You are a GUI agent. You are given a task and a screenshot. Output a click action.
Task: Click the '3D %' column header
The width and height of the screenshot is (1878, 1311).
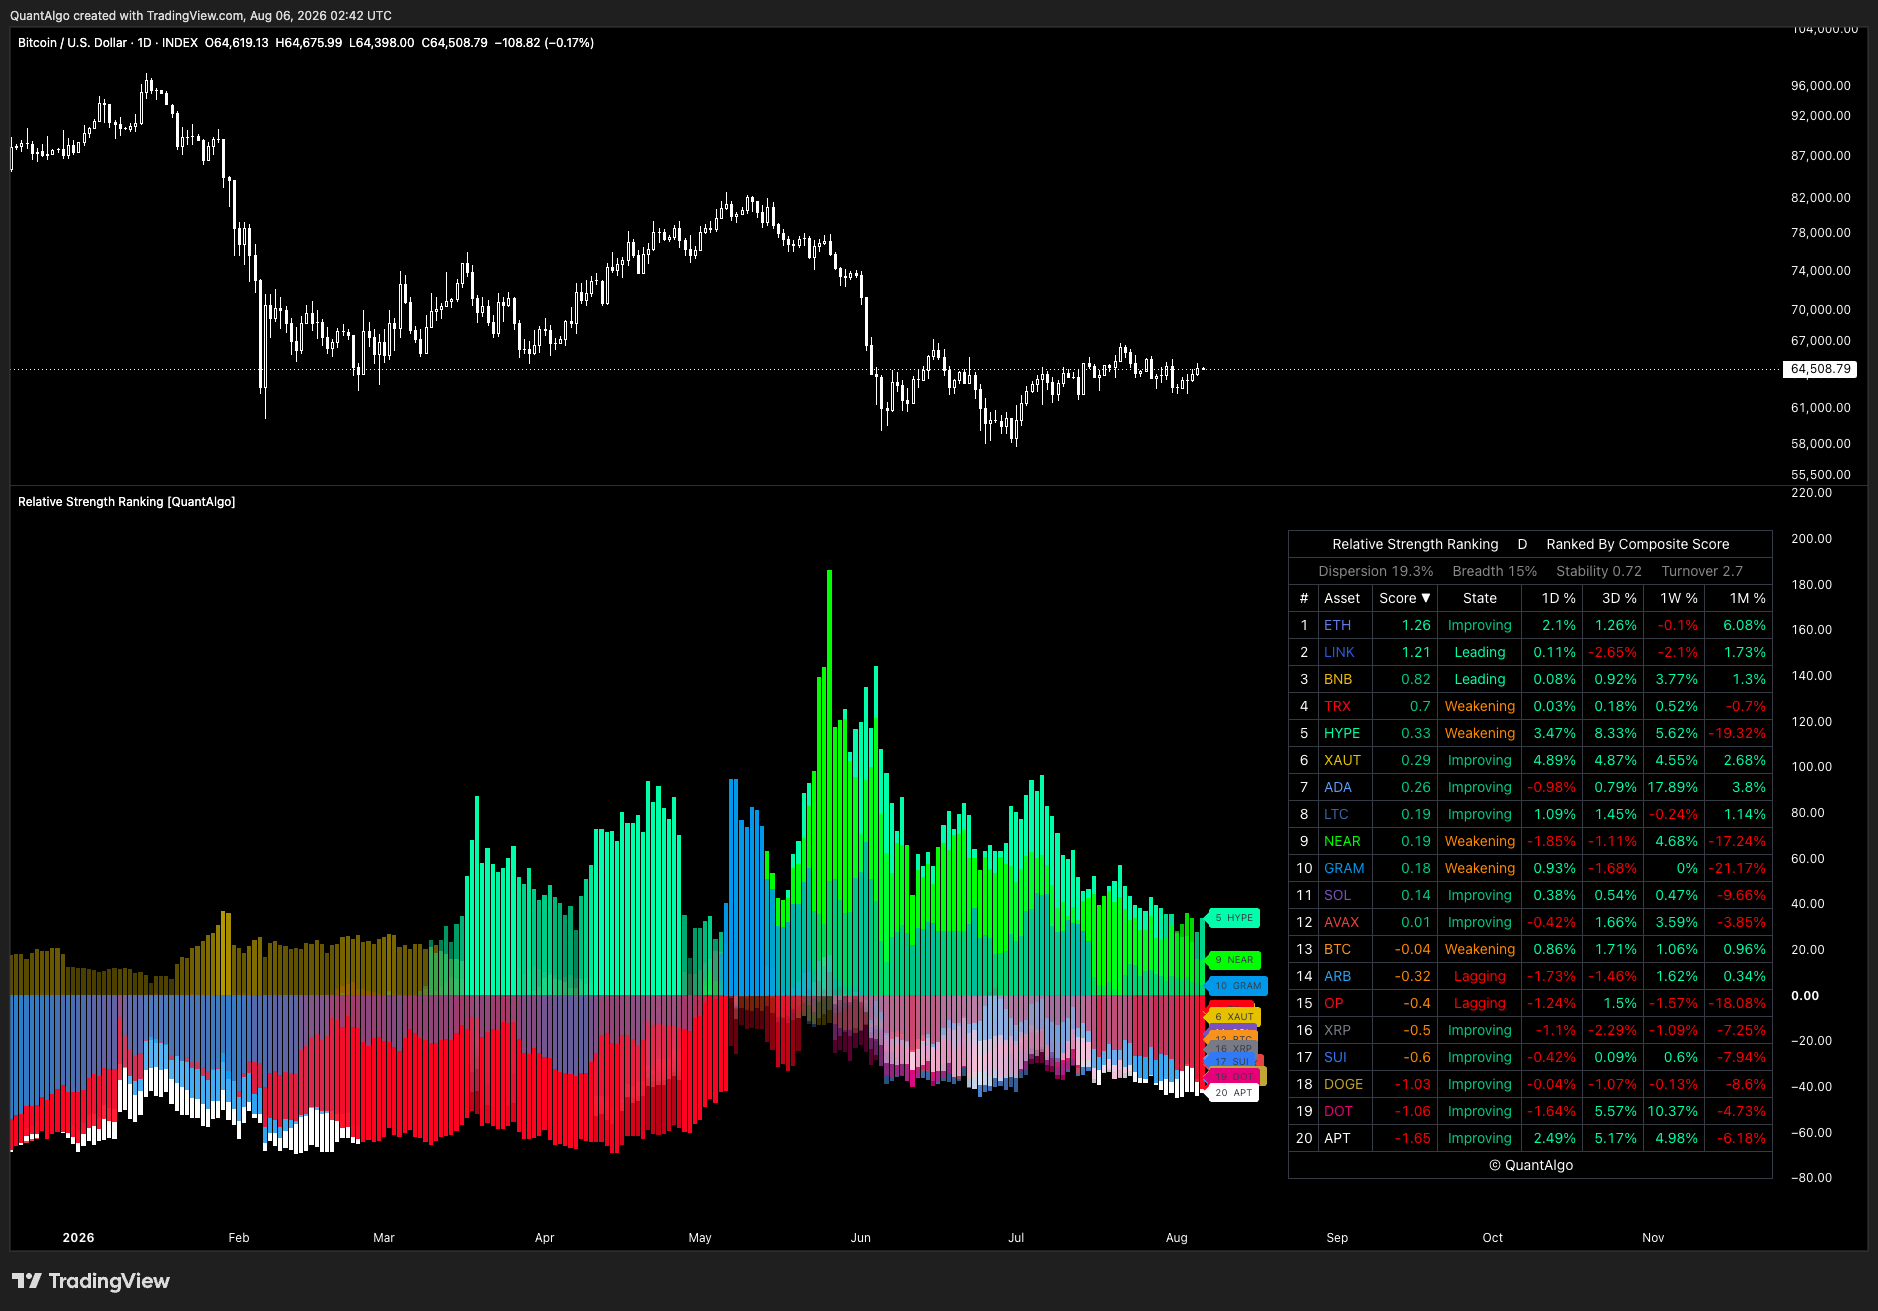coord(1619,598)
